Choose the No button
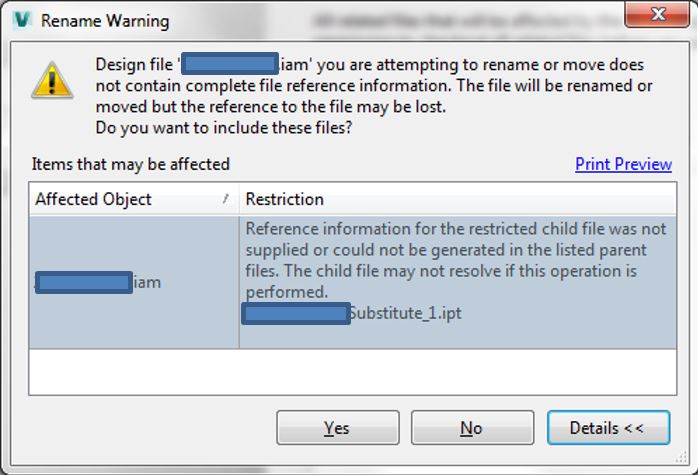 click(471, 428)
